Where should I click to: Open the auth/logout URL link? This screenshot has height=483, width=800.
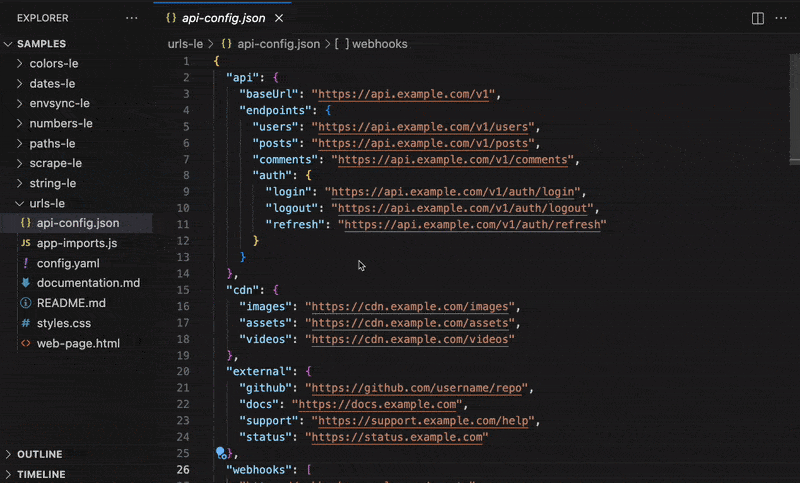462,208
